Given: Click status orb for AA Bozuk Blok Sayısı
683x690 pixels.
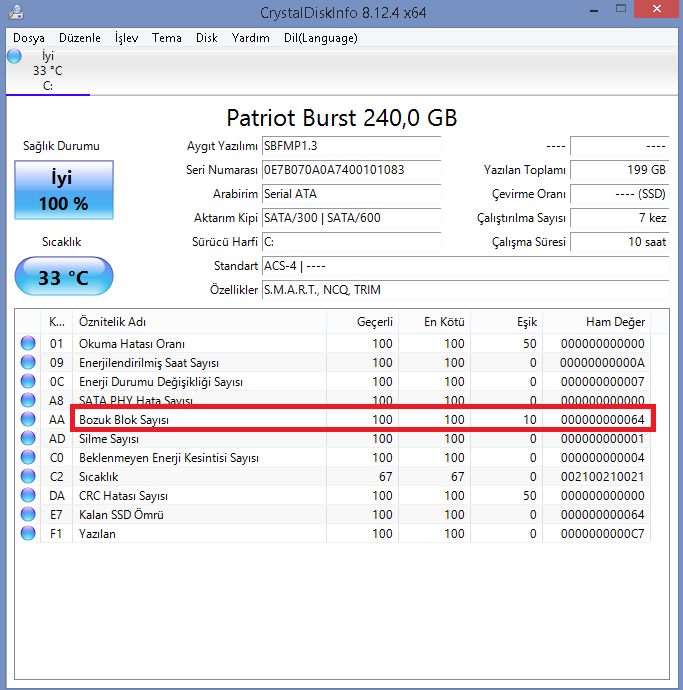Looking at the screenshot, I should 28,419.
